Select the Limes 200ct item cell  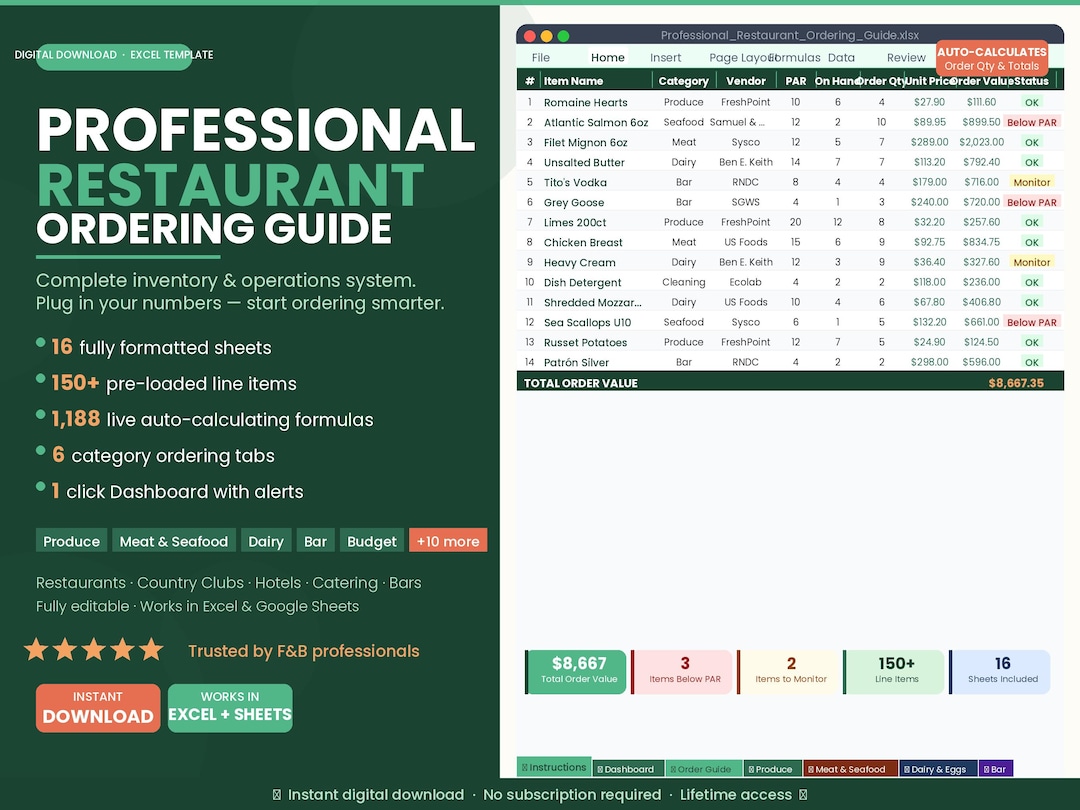(x=575, y=222)
